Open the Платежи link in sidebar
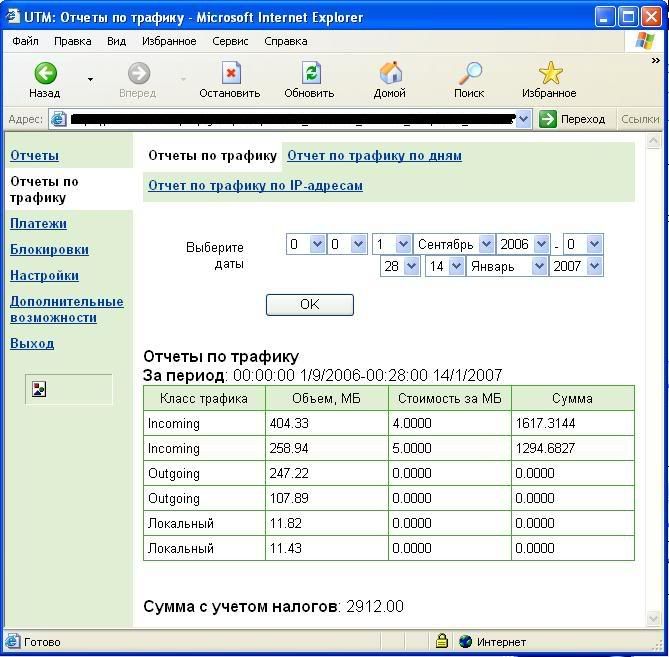Image resolution: width=669 pixels, height=657 pixels. [x=38, y=224]
